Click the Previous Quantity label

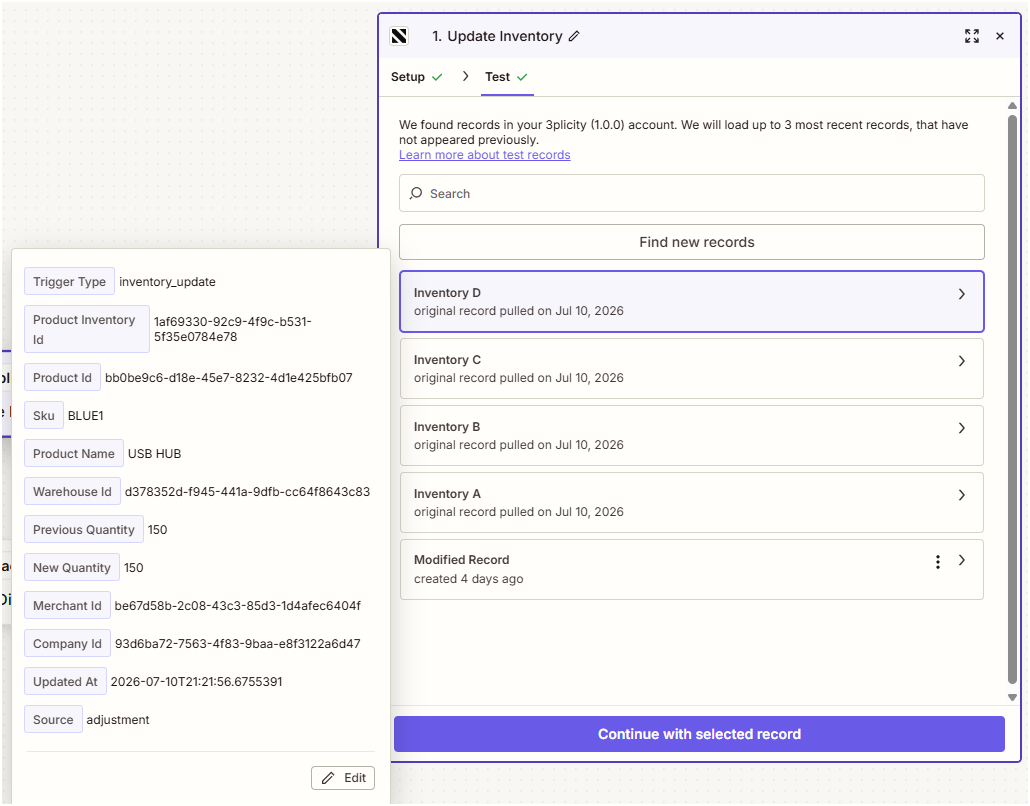pyautogui.click(x=84, y=530)
